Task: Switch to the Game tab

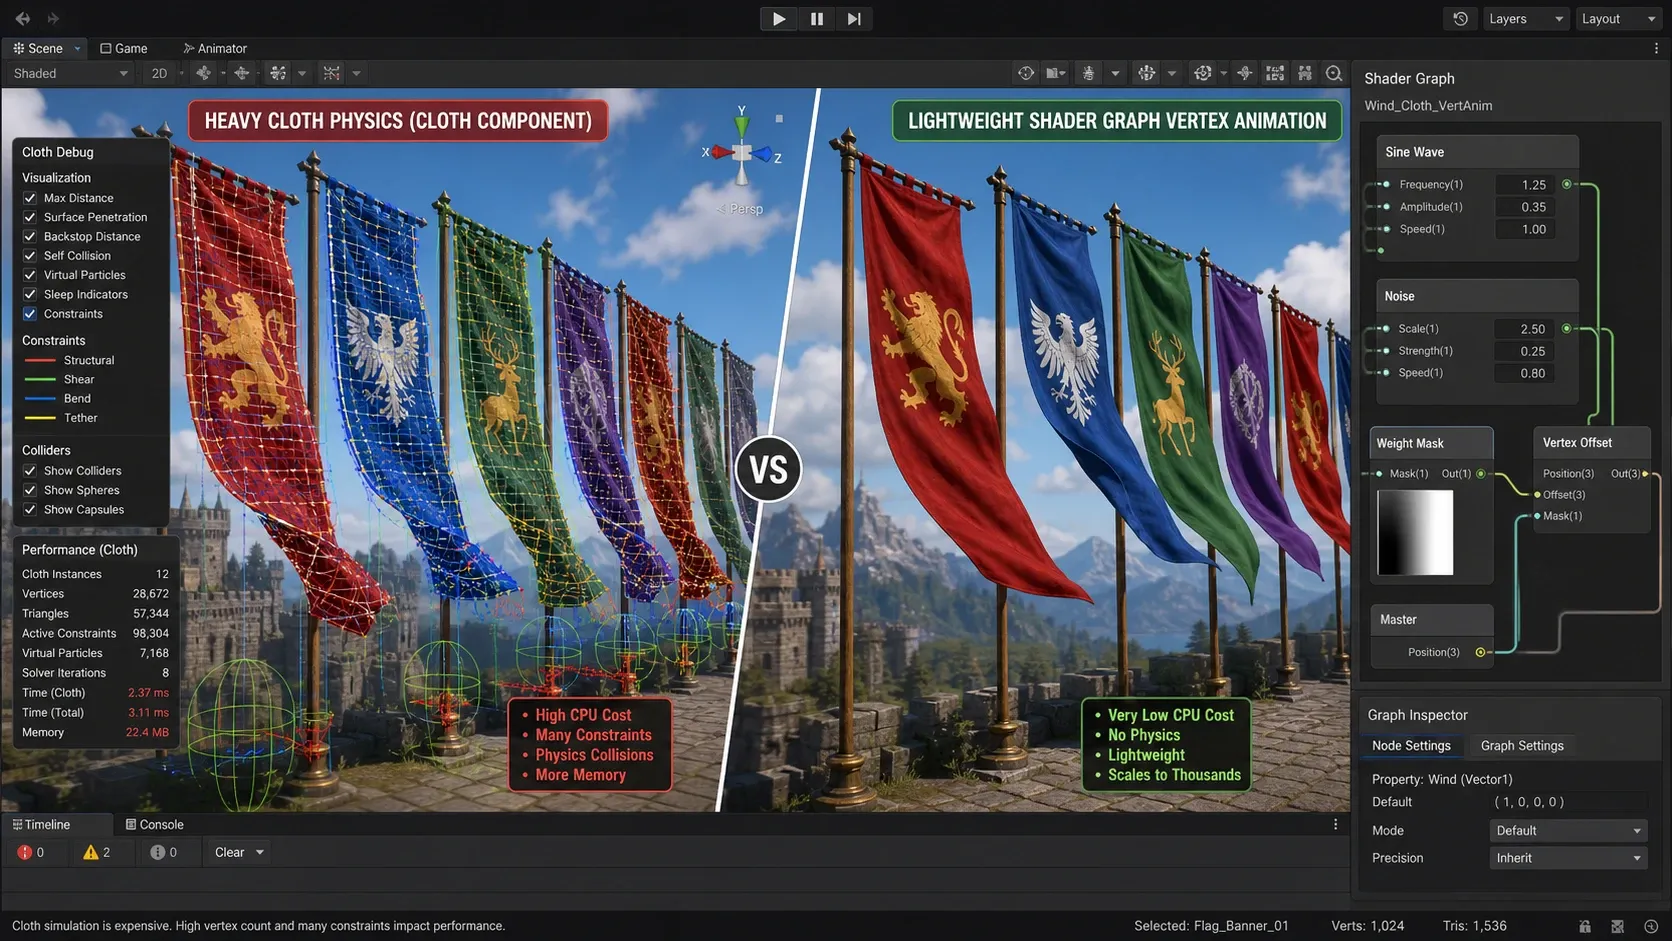Action: point(124,48)
